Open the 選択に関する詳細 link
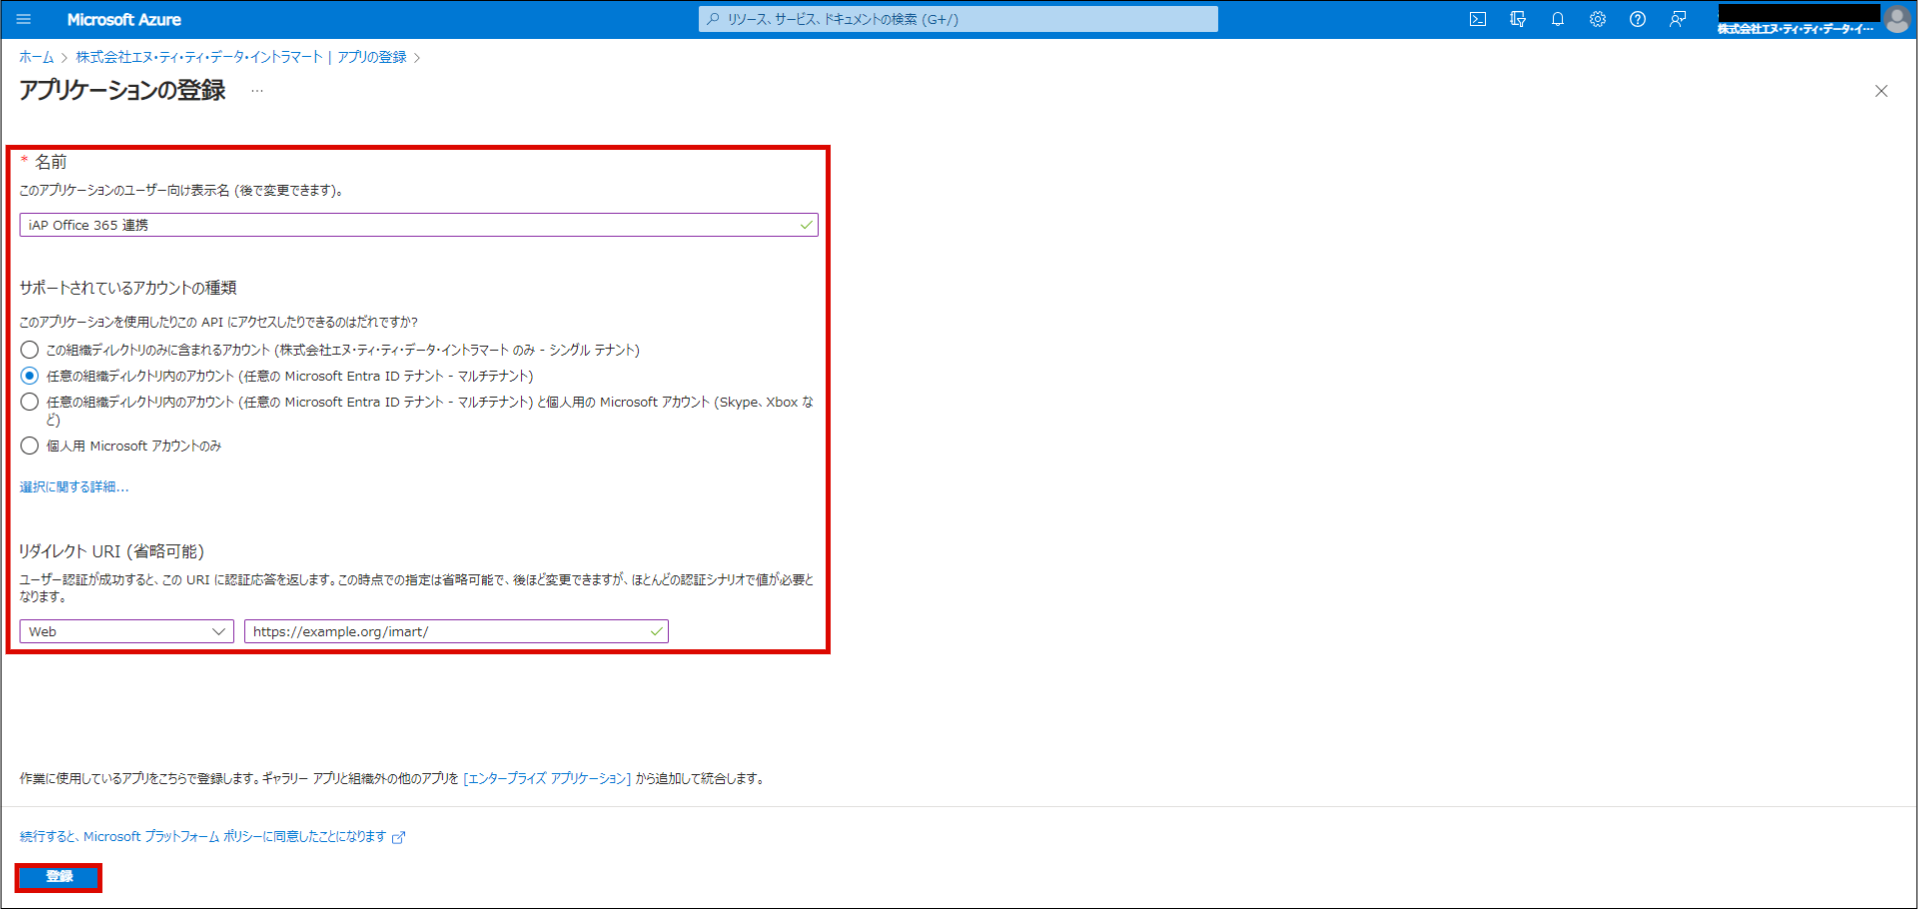This screenshot has height=909, width=1918. [x=74, y=487]
